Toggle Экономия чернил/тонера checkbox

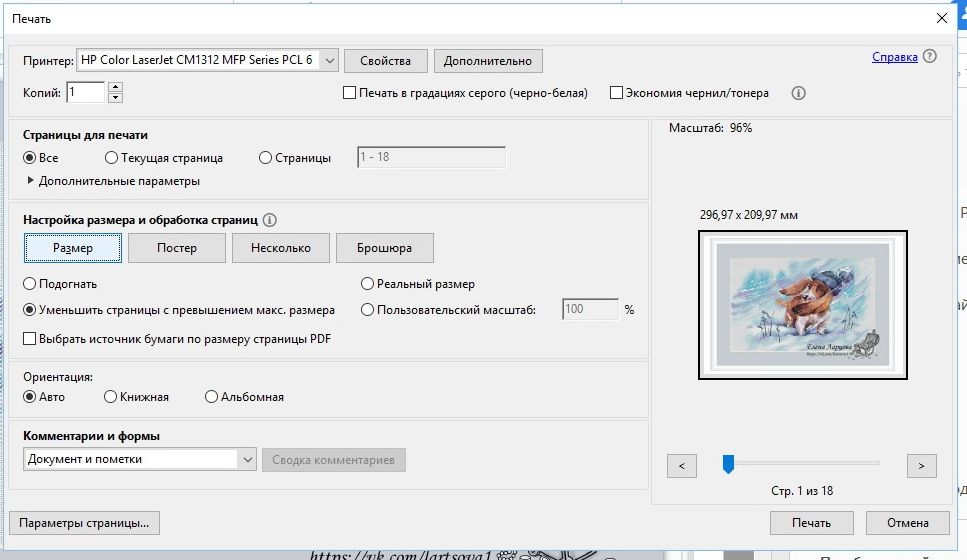[616, 93]
